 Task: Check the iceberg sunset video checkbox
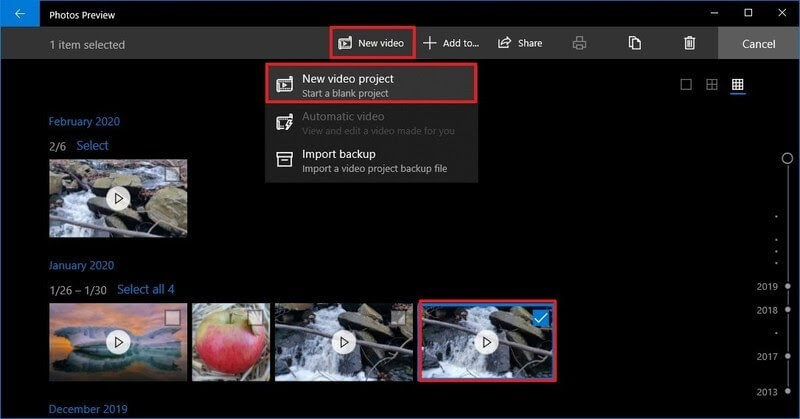[172, 318]
